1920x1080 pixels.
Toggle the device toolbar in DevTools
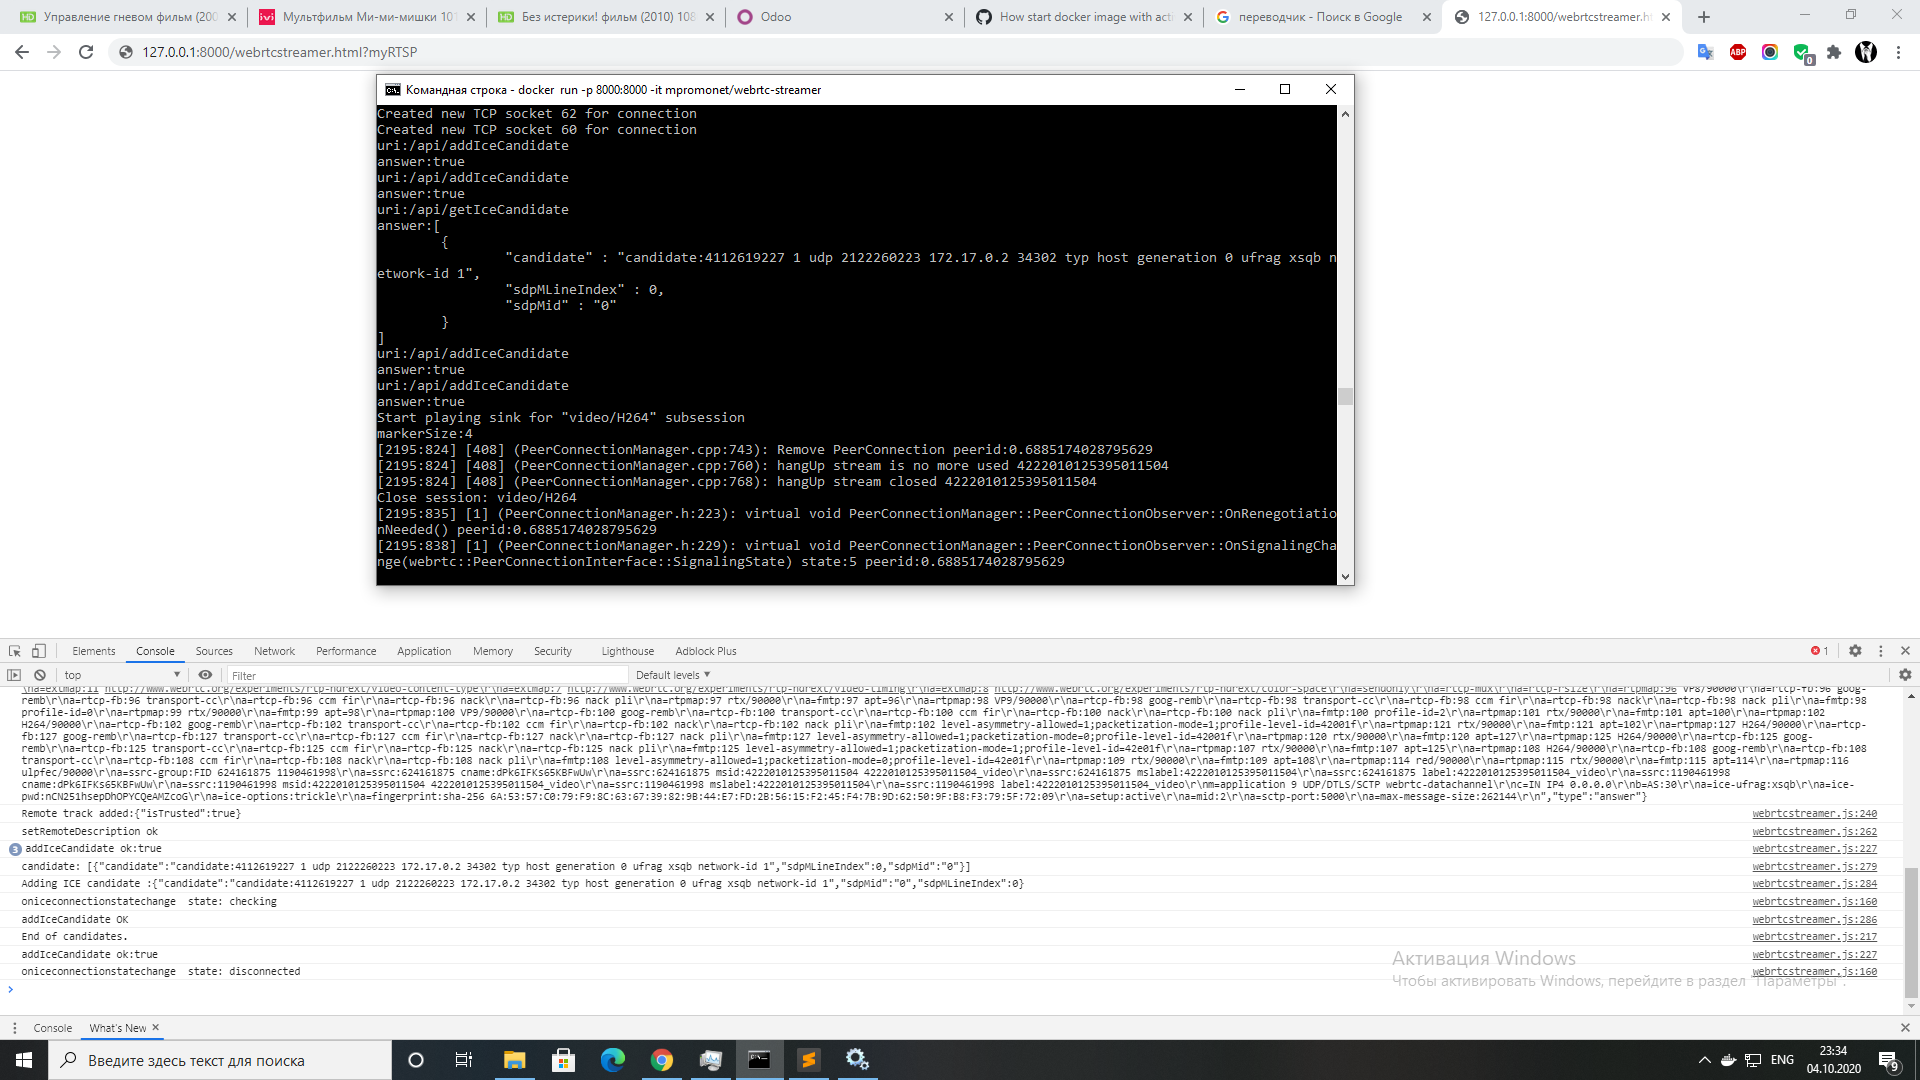pos(38,651)
